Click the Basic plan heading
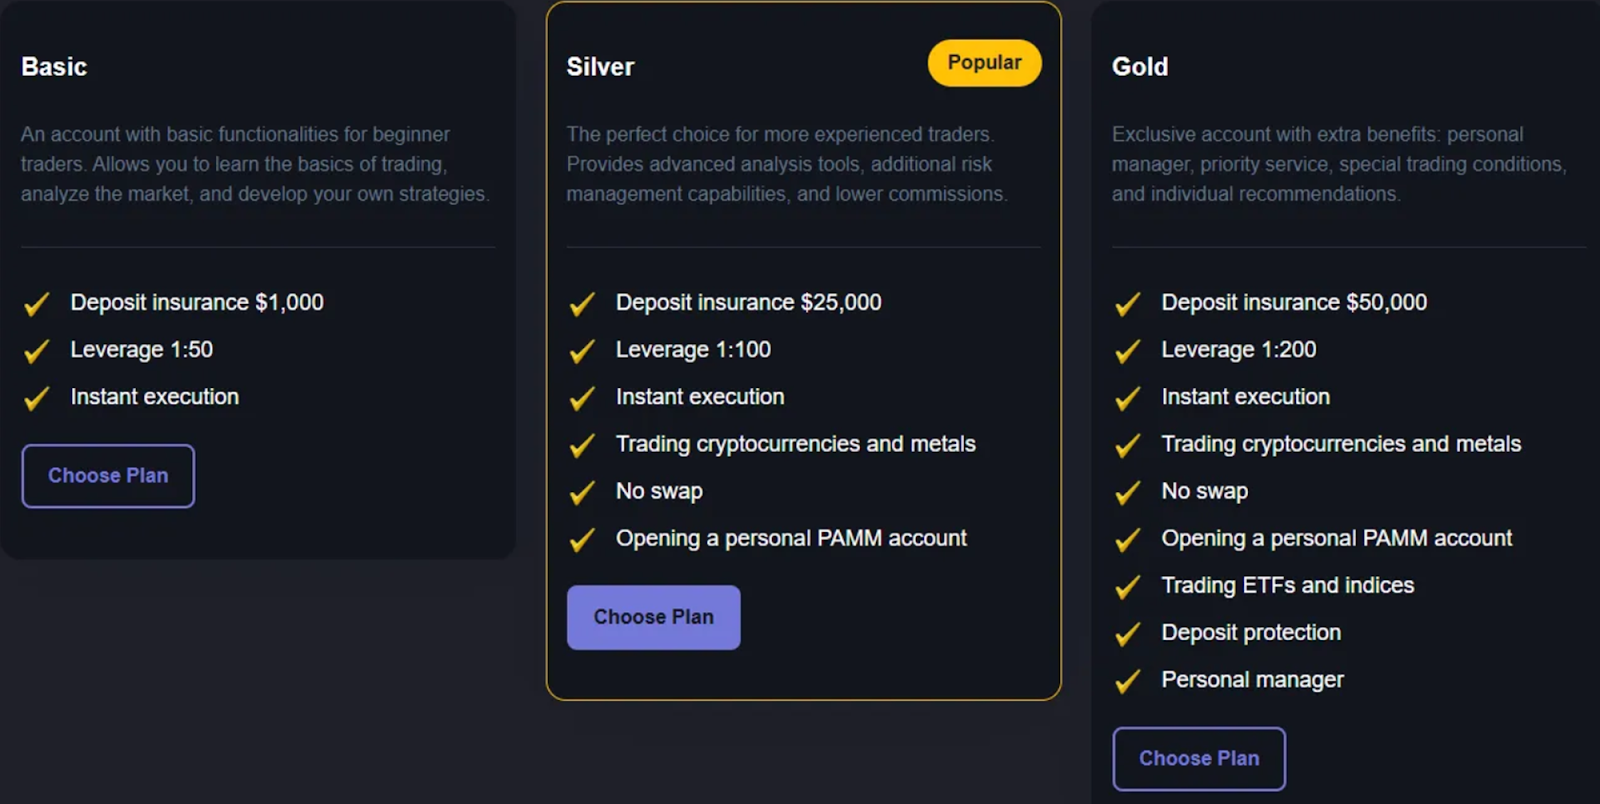The width and height of the screenshot is (1600, 804). [54, 67]
